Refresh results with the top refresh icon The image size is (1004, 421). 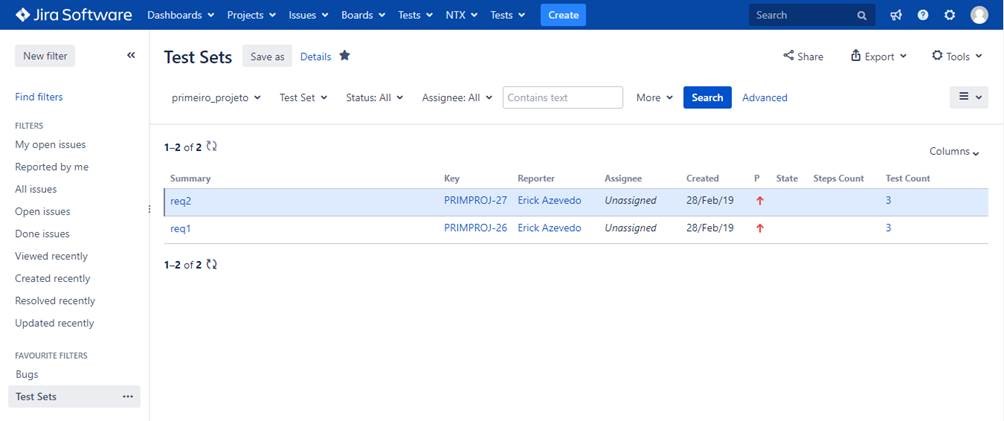coord(212,147)
